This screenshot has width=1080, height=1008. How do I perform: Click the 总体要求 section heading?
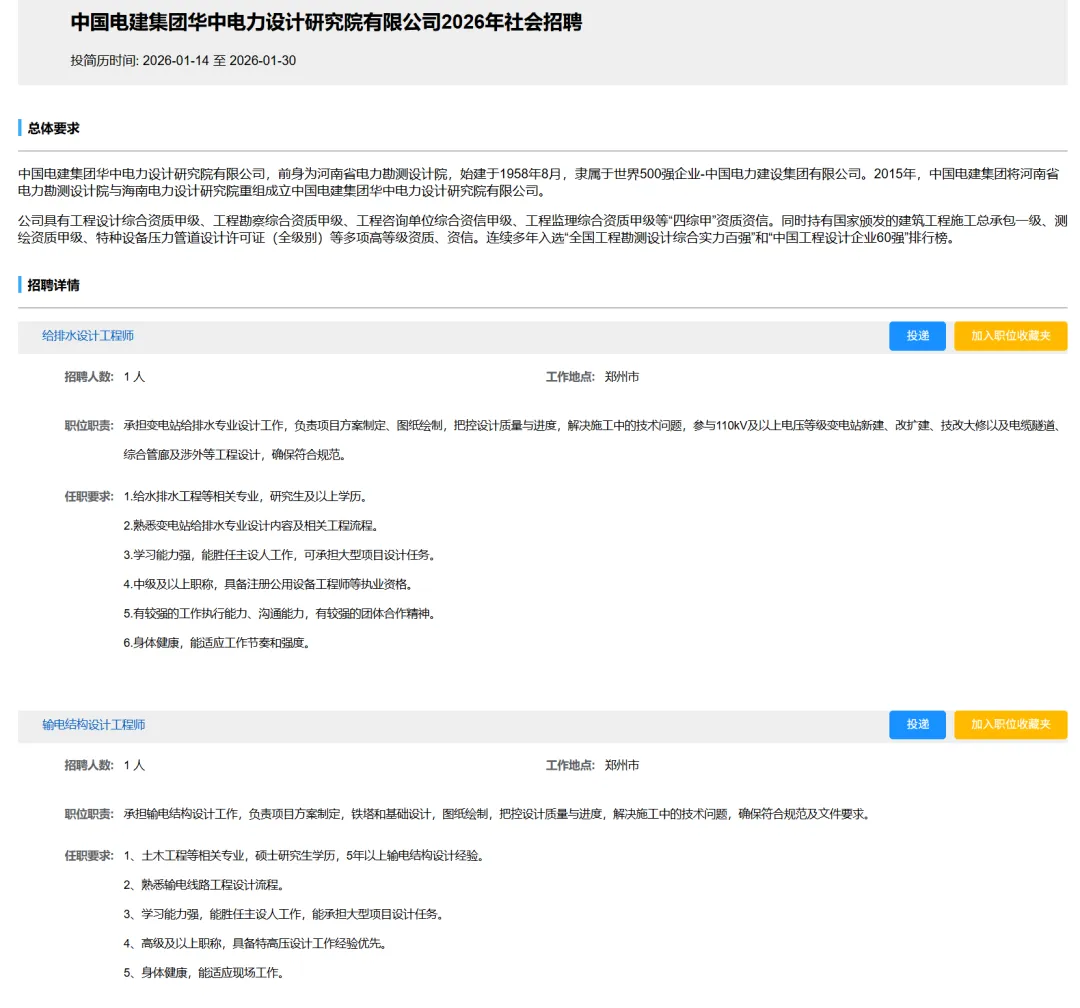pos(53,128)
